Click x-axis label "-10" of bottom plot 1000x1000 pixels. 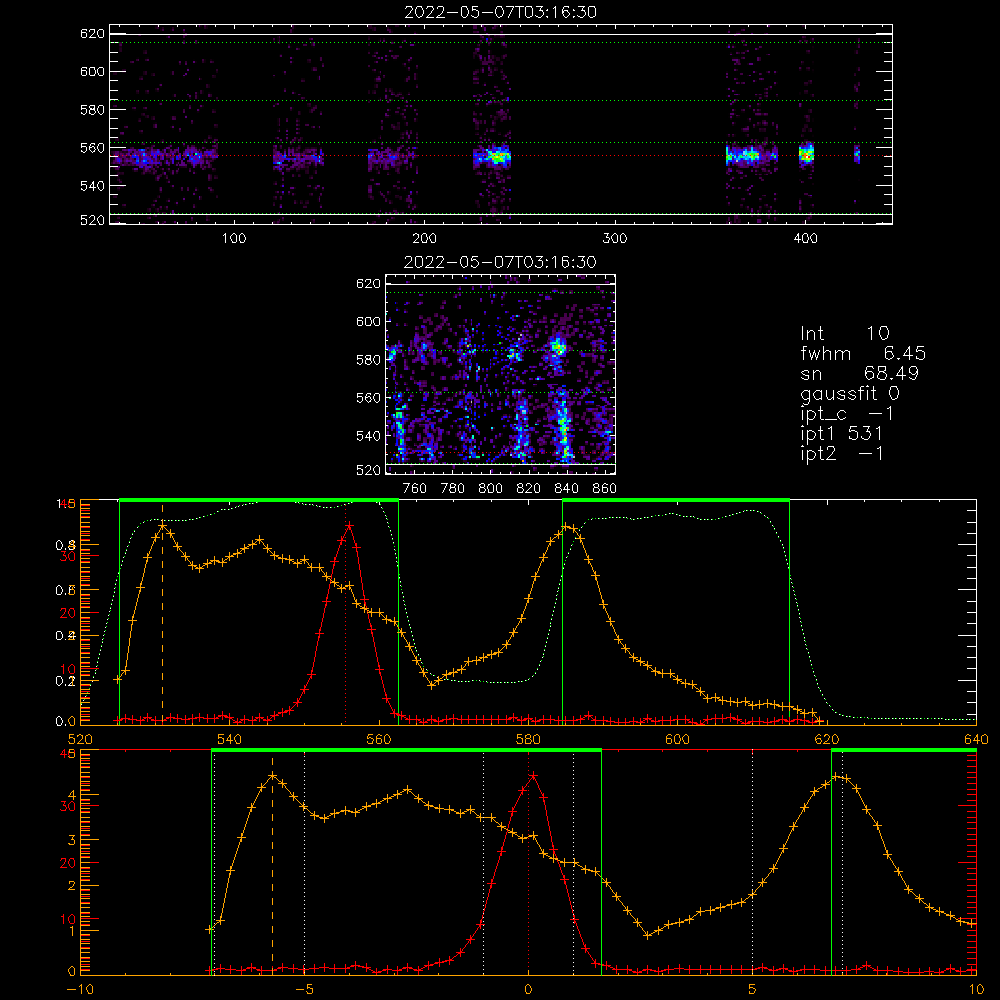pyautogui.click(x=80, y=989)
